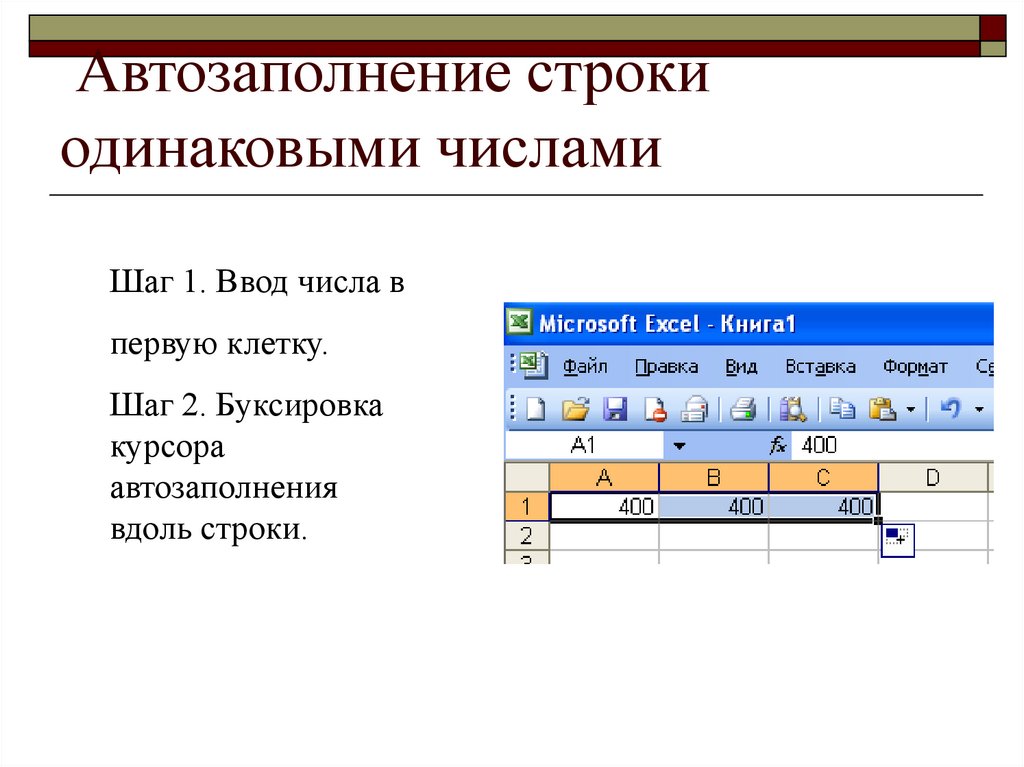Click the fx Insert Function button

[777, 446]
